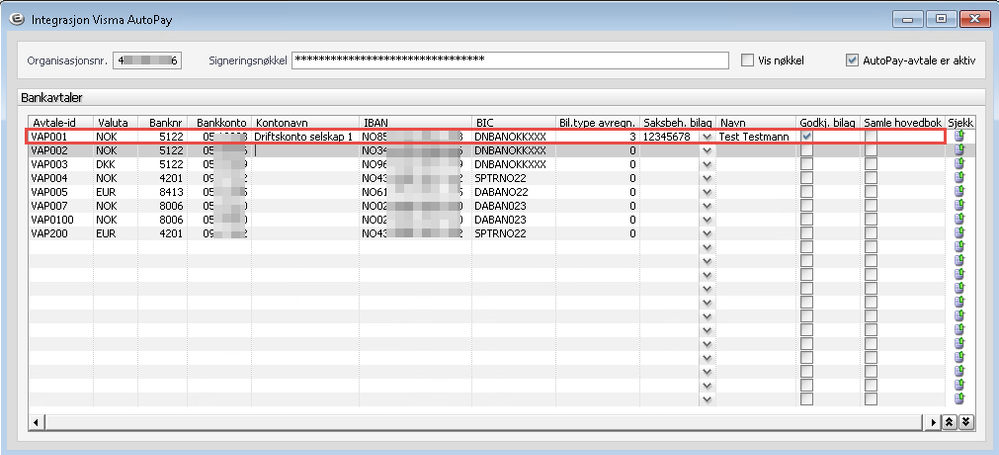Image resolution: width=999 pixels, height=455 pixels.
Task: Select the VAP007 Avtale-id cell
Action: [61, 206]
